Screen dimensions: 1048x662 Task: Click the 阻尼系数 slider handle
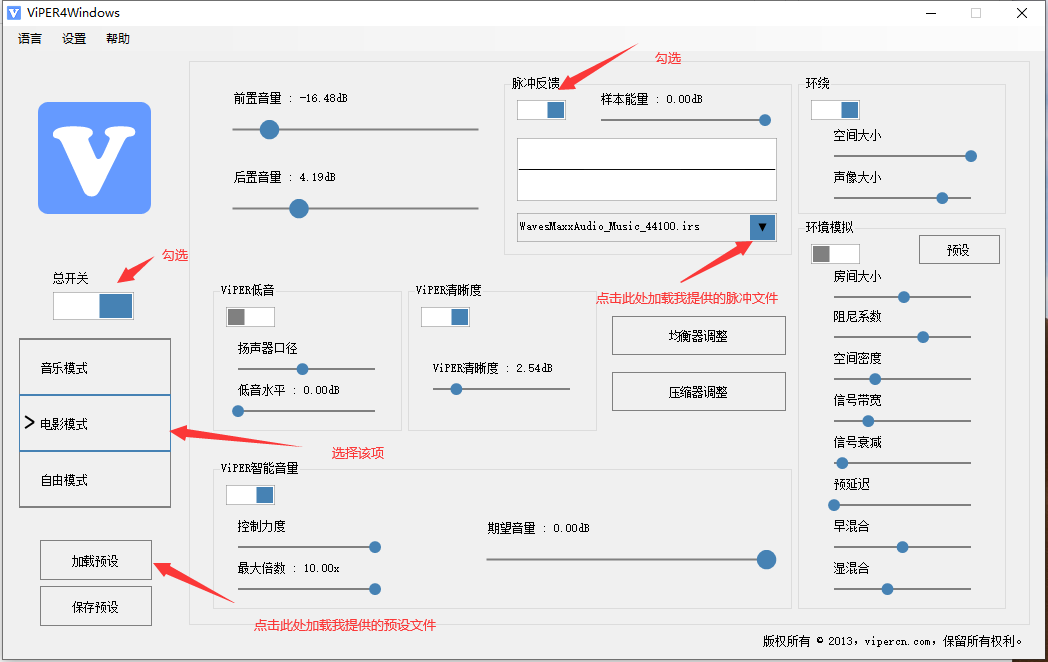(923, 337)
